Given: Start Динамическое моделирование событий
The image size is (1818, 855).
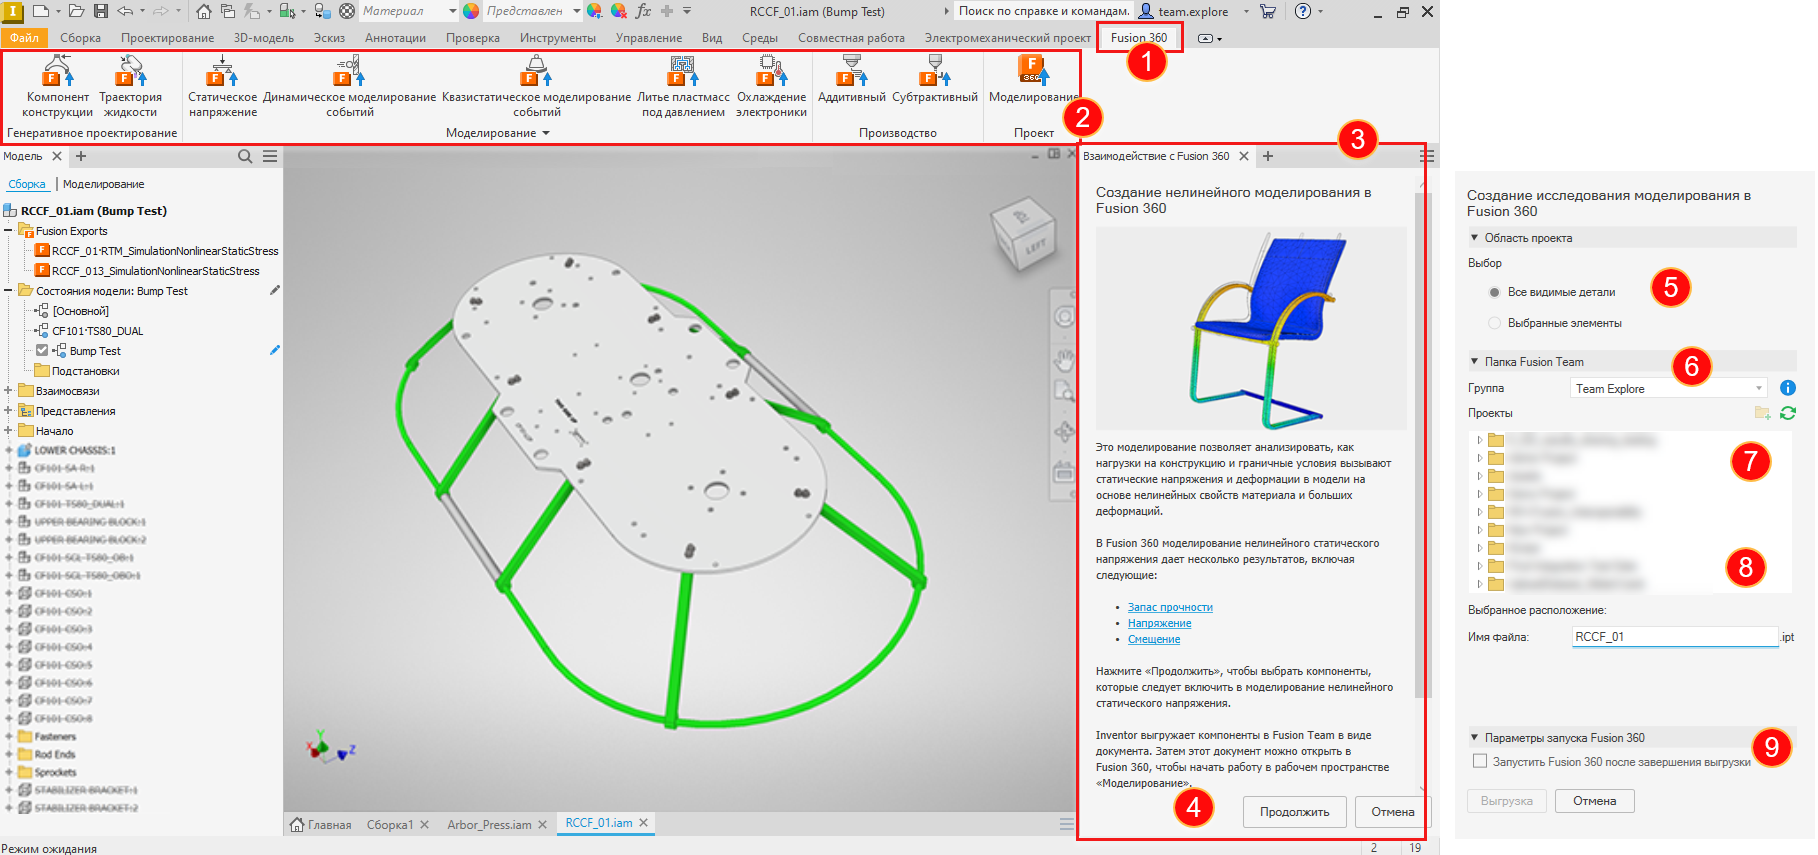Looking at the screenshot, I should coord(349,87).
